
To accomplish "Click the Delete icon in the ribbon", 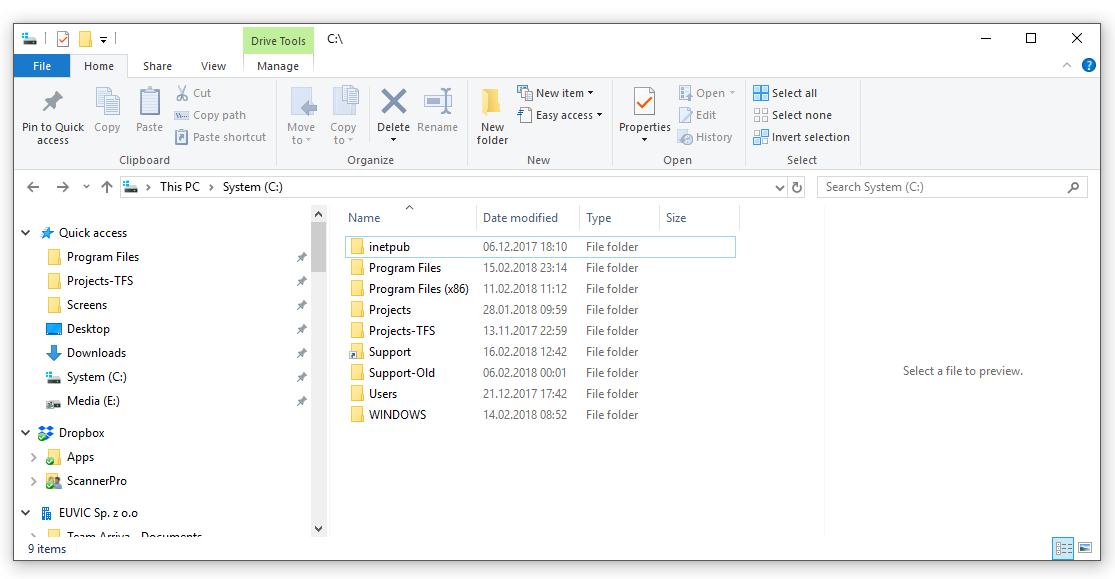I will tap(393, 103).
